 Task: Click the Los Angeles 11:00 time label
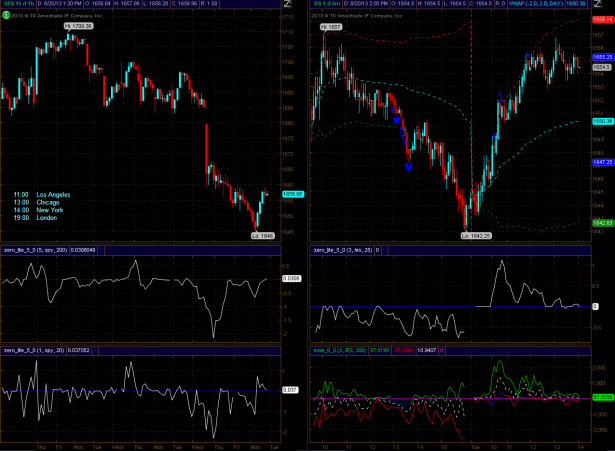42,195
